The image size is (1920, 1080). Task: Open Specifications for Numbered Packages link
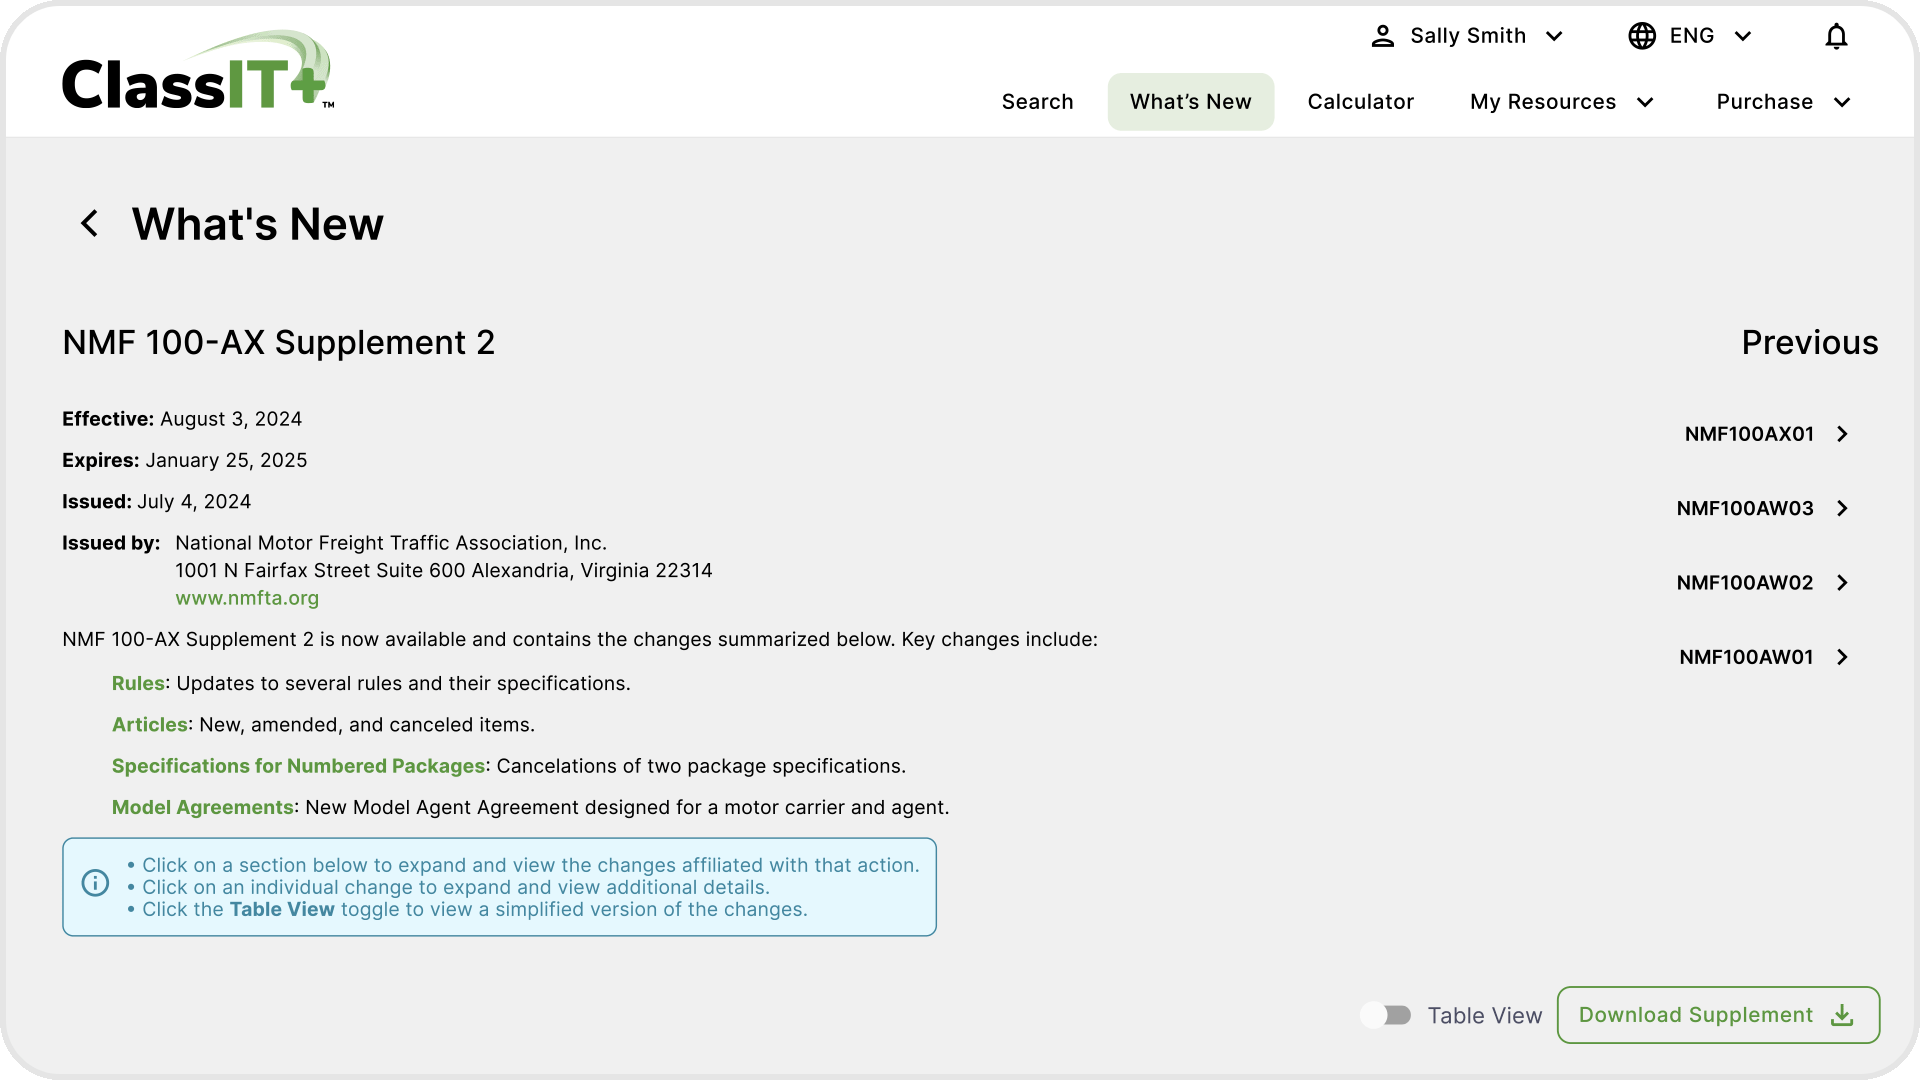[298, 766]
